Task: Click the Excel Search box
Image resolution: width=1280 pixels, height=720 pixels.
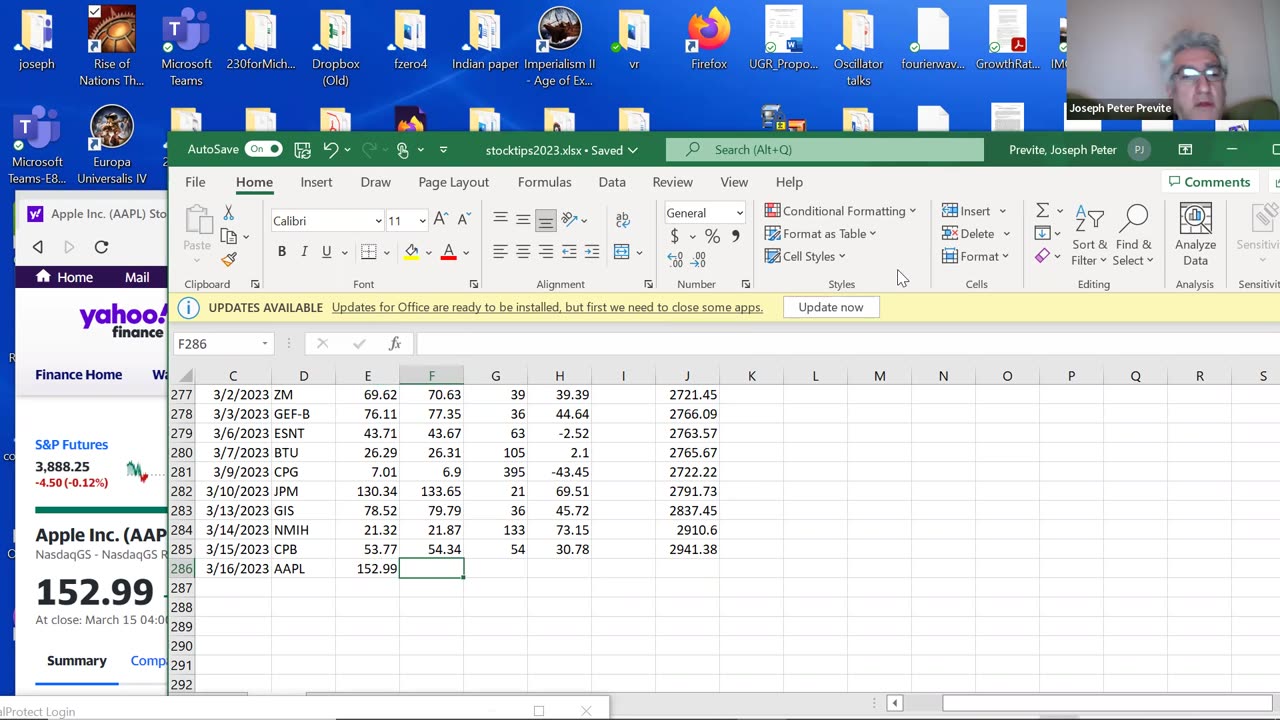Action: 825,150
